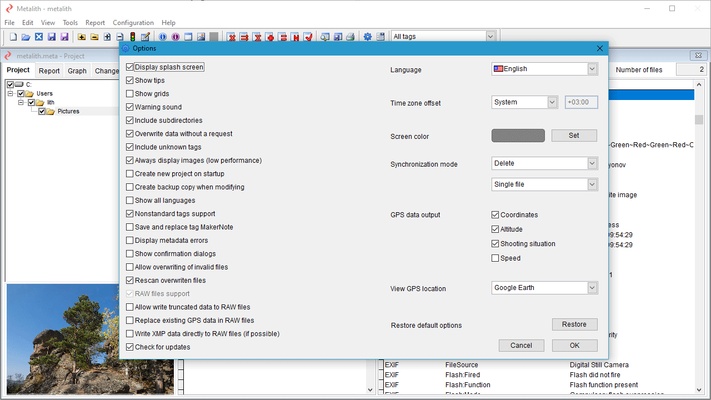Open the View GPS location Google Earth dropdown

(545, 288)
